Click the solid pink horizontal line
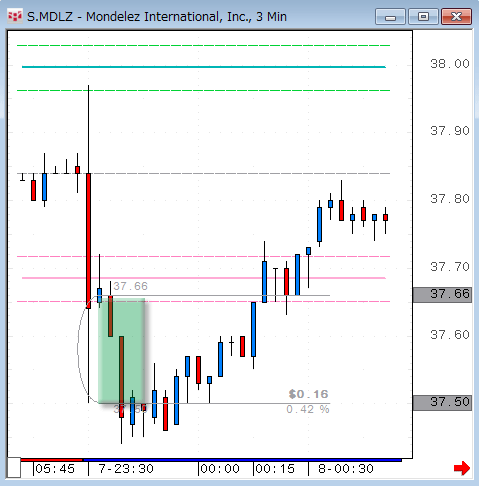479x486 pixels. click(204, 278)
